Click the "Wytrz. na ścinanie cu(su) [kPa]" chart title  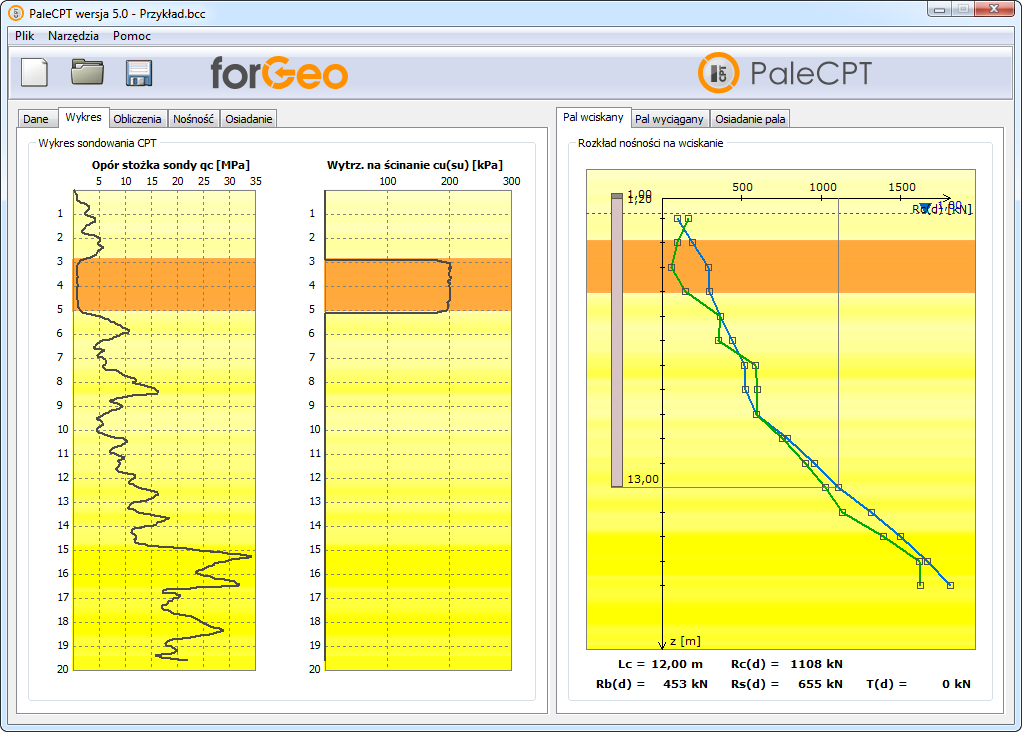point(415,165)
